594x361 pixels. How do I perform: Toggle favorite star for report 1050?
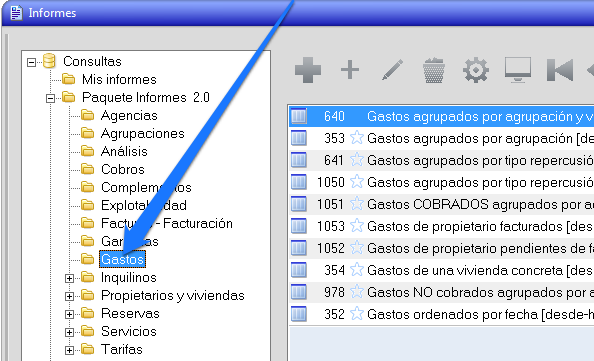(x=356, y=182)
